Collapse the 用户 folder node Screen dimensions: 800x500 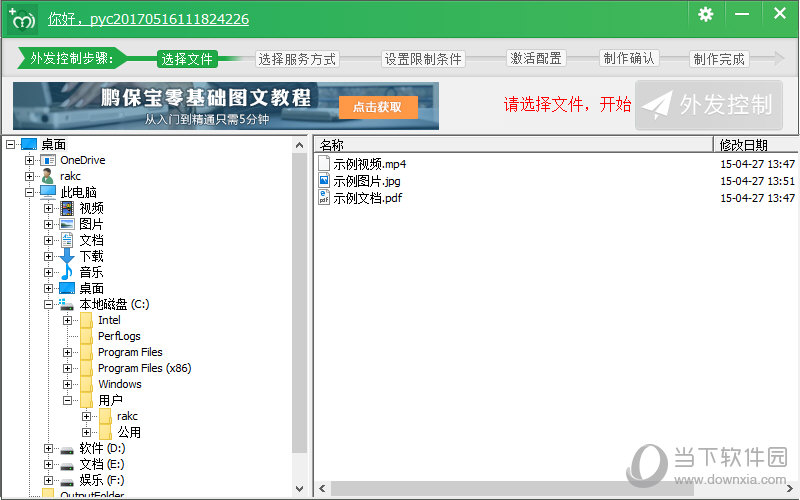tap(67, 401)
